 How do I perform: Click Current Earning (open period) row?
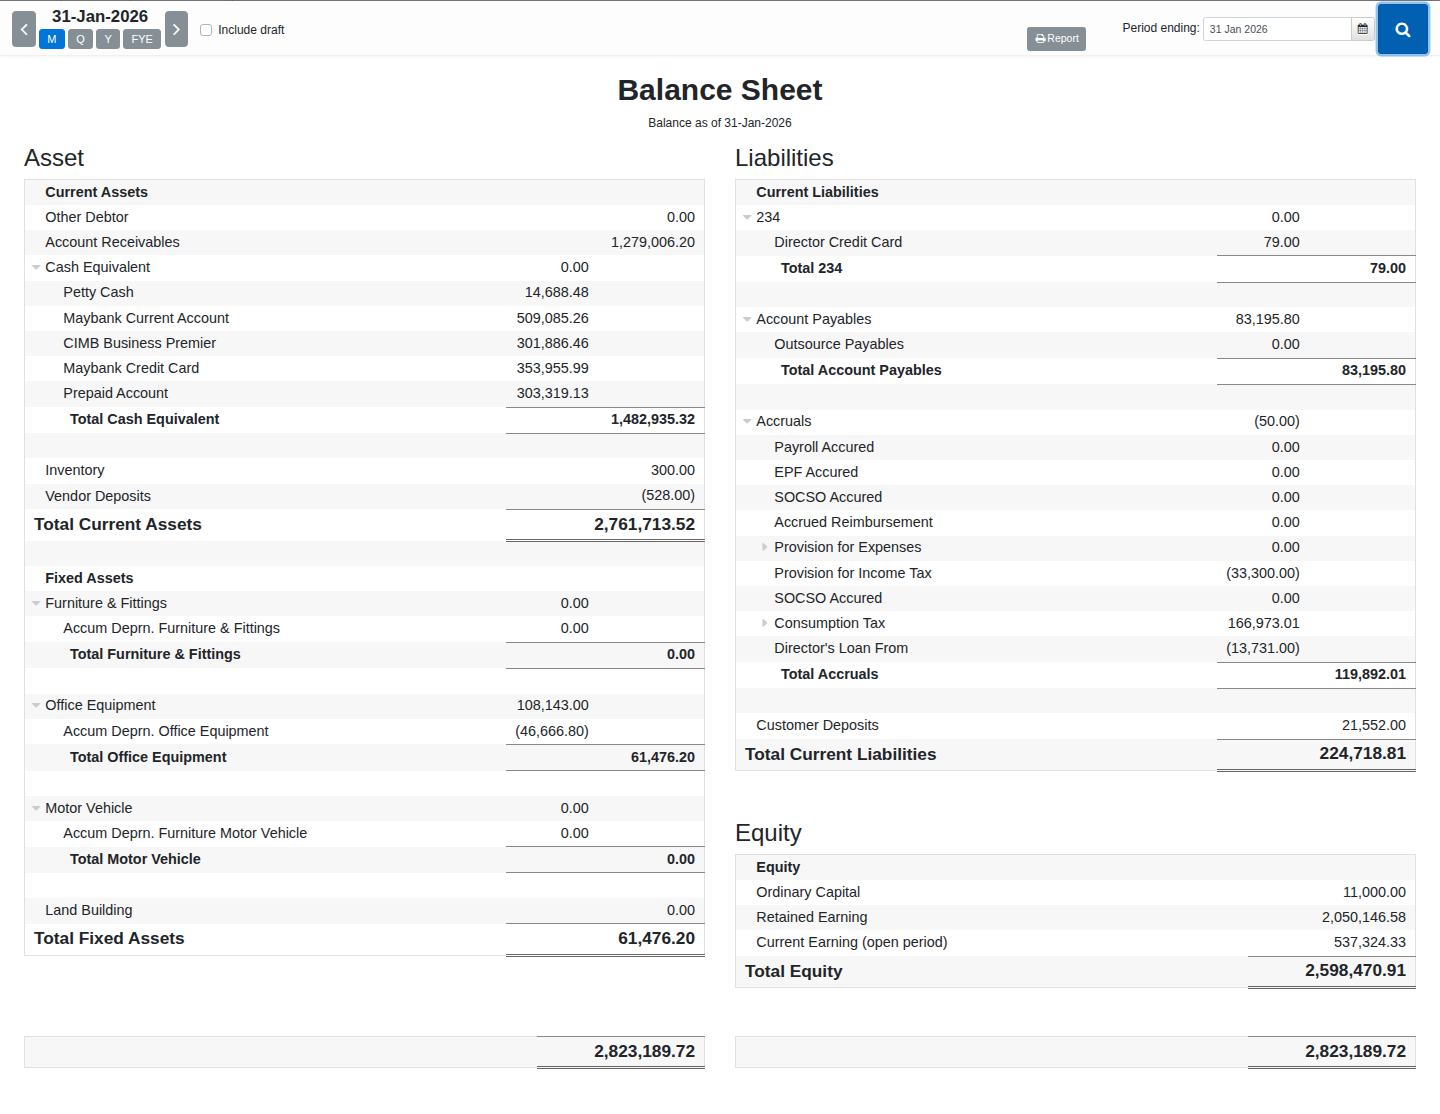point(1075,942)
